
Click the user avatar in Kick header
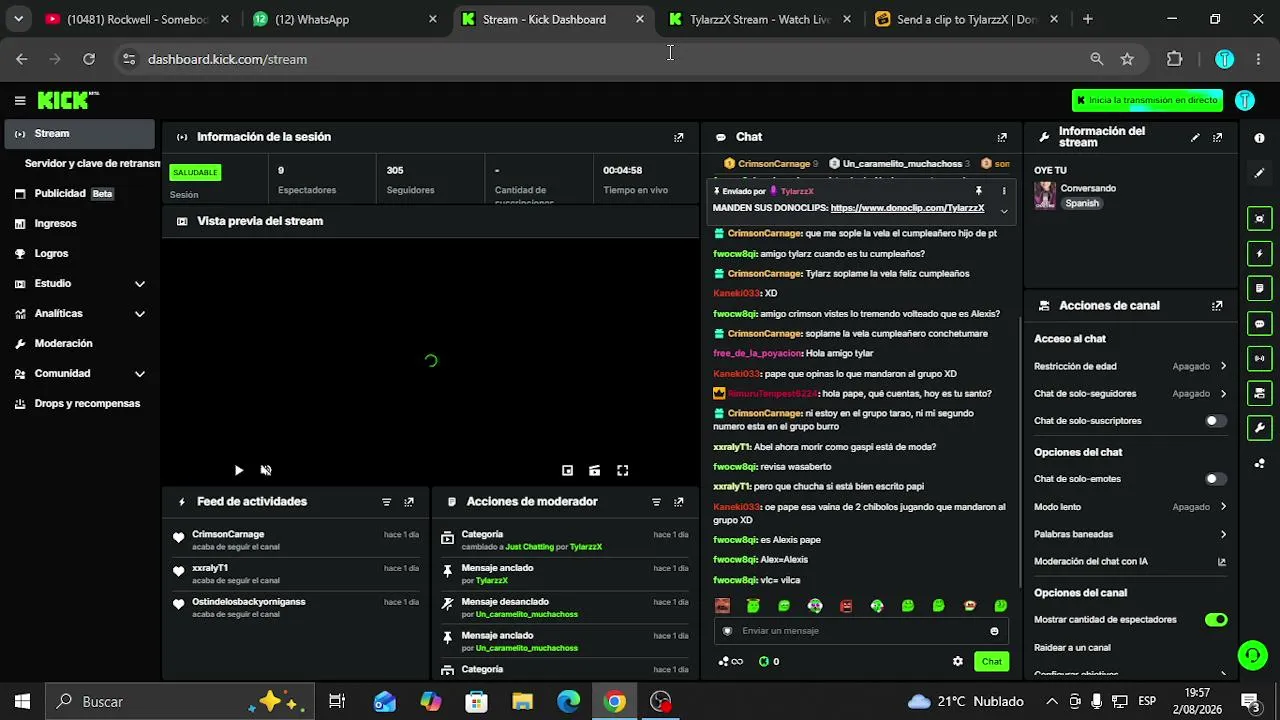tap(1245, 100)
